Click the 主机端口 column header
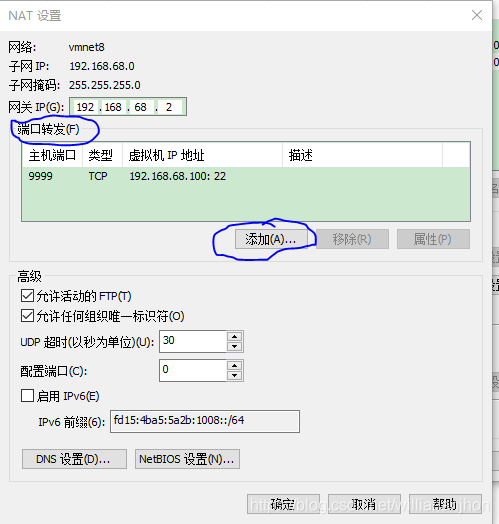The width and height of the screenshot is (499, 524). pyautogui.click(x=52, y=155)
